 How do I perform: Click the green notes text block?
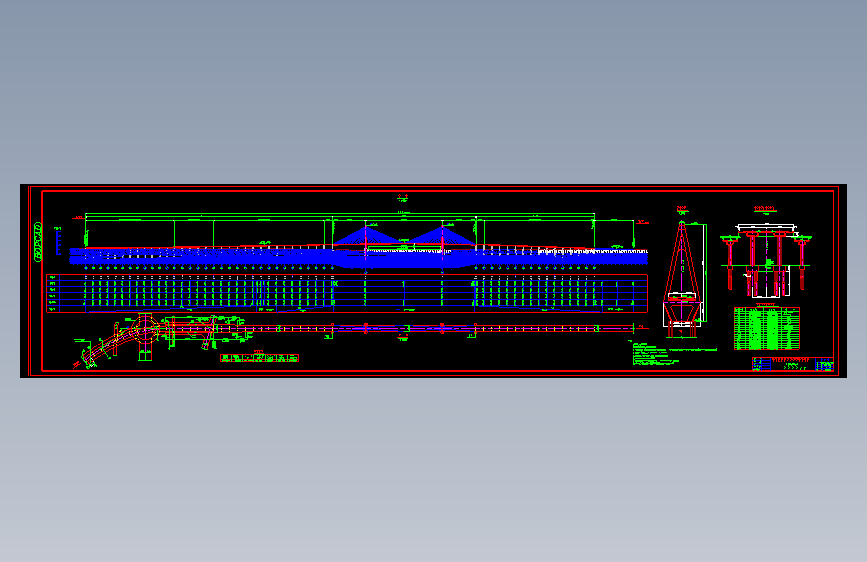point(673,354)
